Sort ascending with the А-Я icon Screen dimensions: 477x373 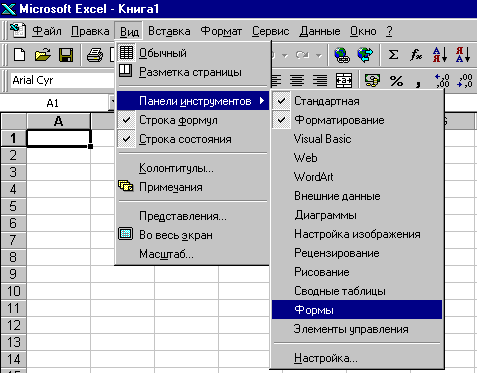(x=440, y=55)
